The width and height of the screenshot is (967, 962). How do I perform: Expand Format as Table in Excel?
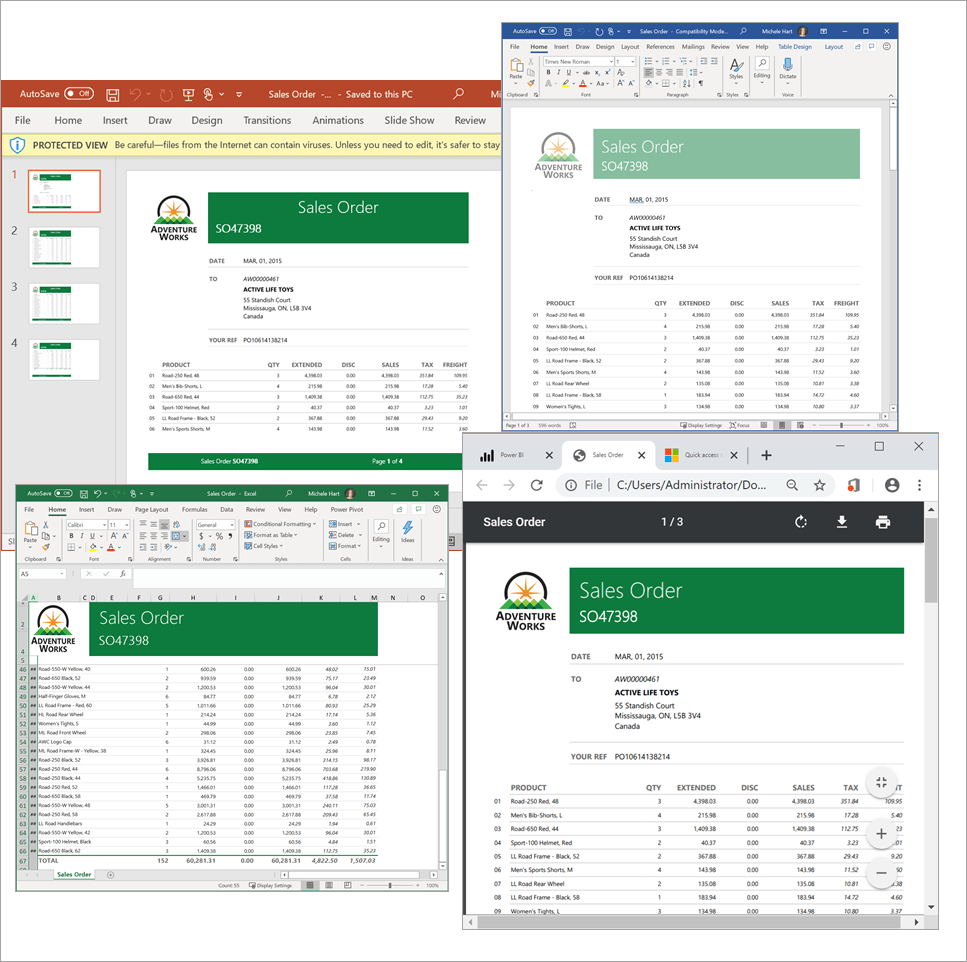[x=271, y=535]
